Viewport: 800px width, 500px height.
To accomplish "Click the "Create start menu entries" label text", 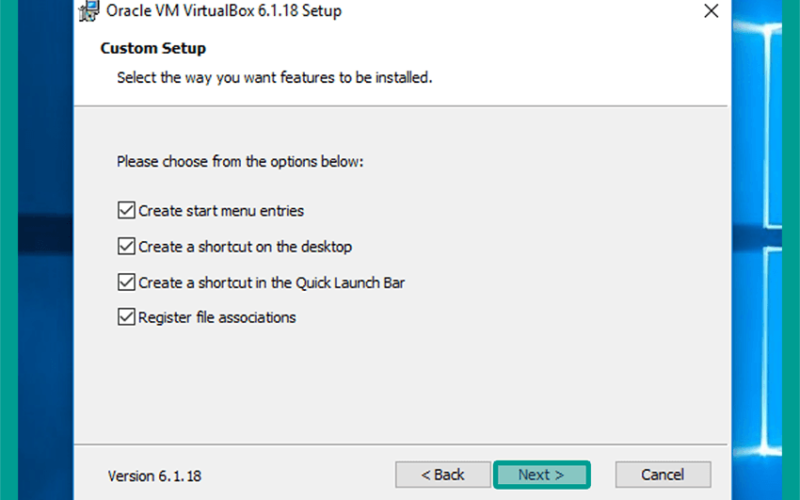I will [221, 211].
